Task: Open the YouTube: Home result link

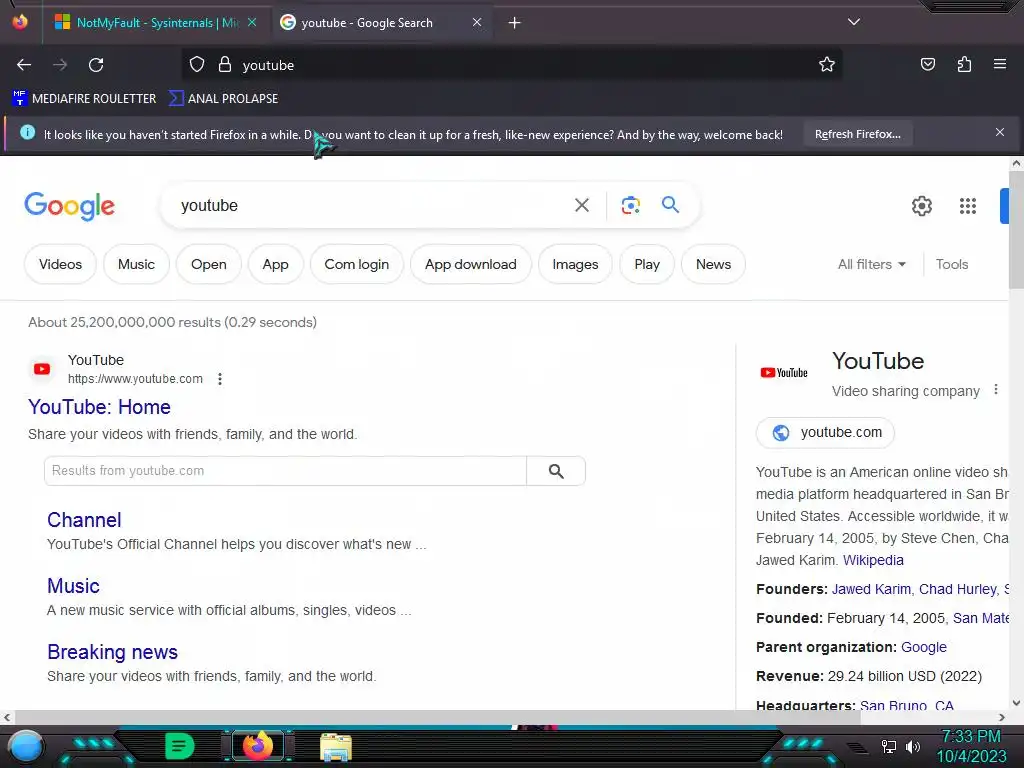Action: (x=99, y=407)
